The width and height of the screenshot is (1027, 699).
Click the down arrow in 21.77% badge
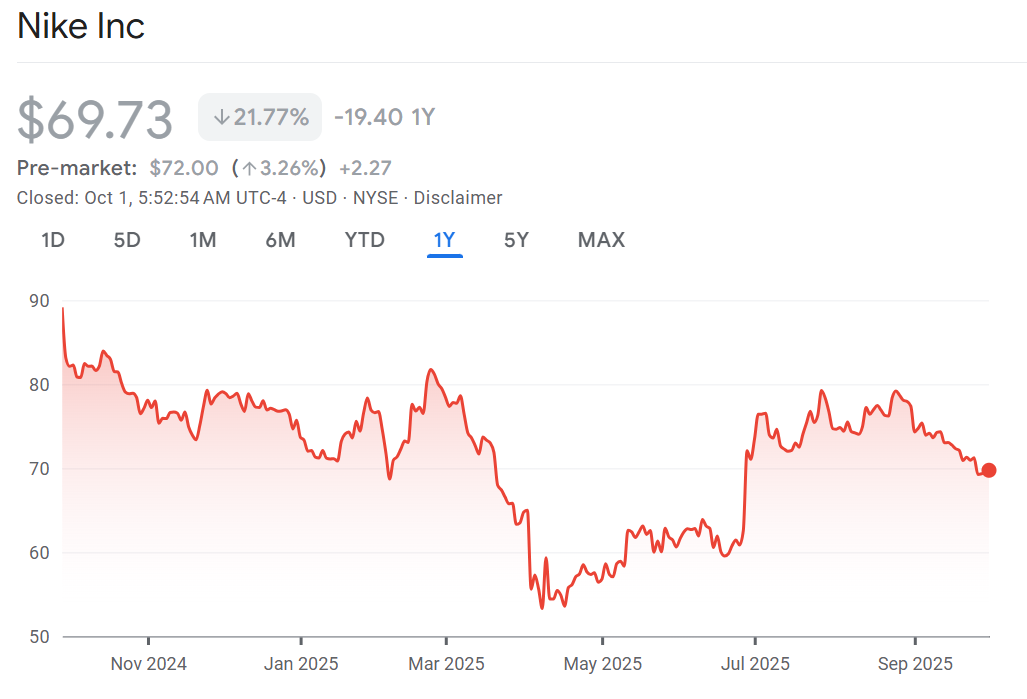221,118
